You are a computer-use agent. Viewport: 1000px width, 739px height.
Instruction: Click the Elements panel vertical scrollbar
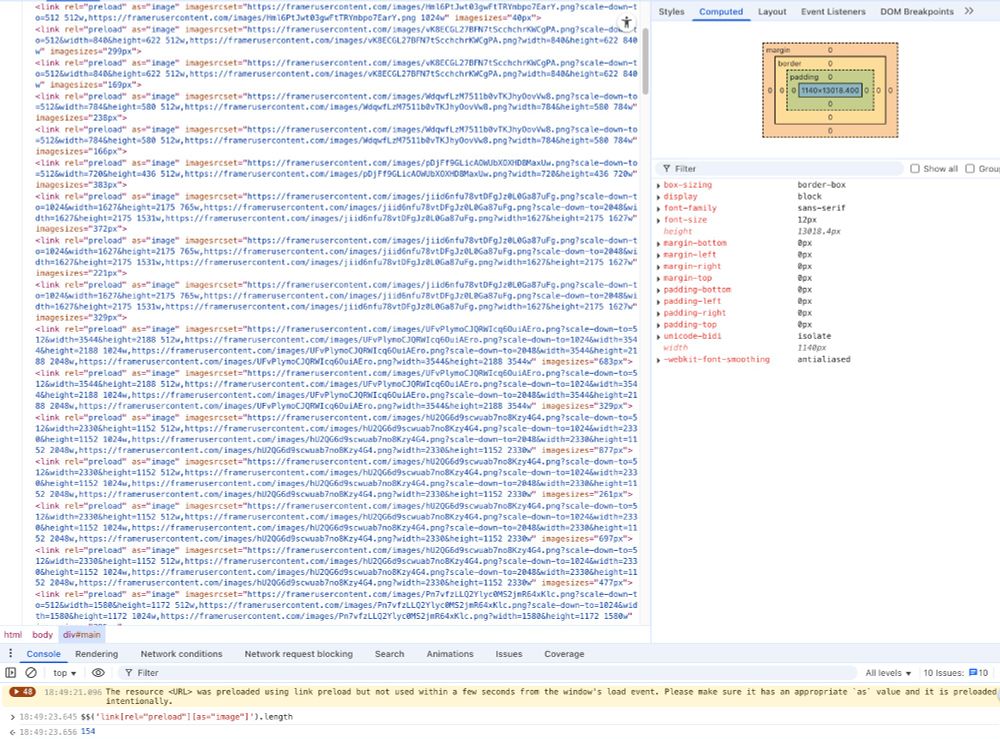(645, 61)
